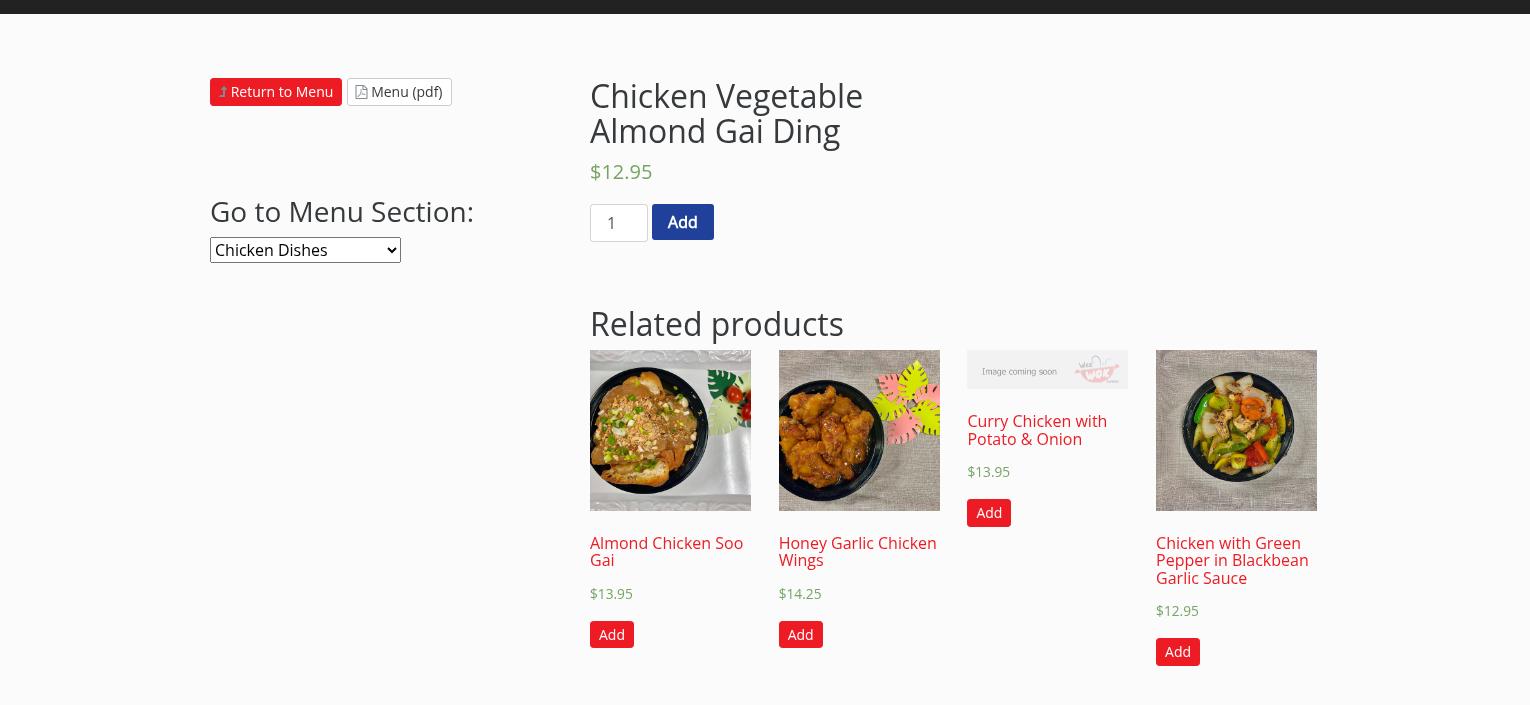Add Almond Chicken Soo Gai to cart

tap(611, 634)
